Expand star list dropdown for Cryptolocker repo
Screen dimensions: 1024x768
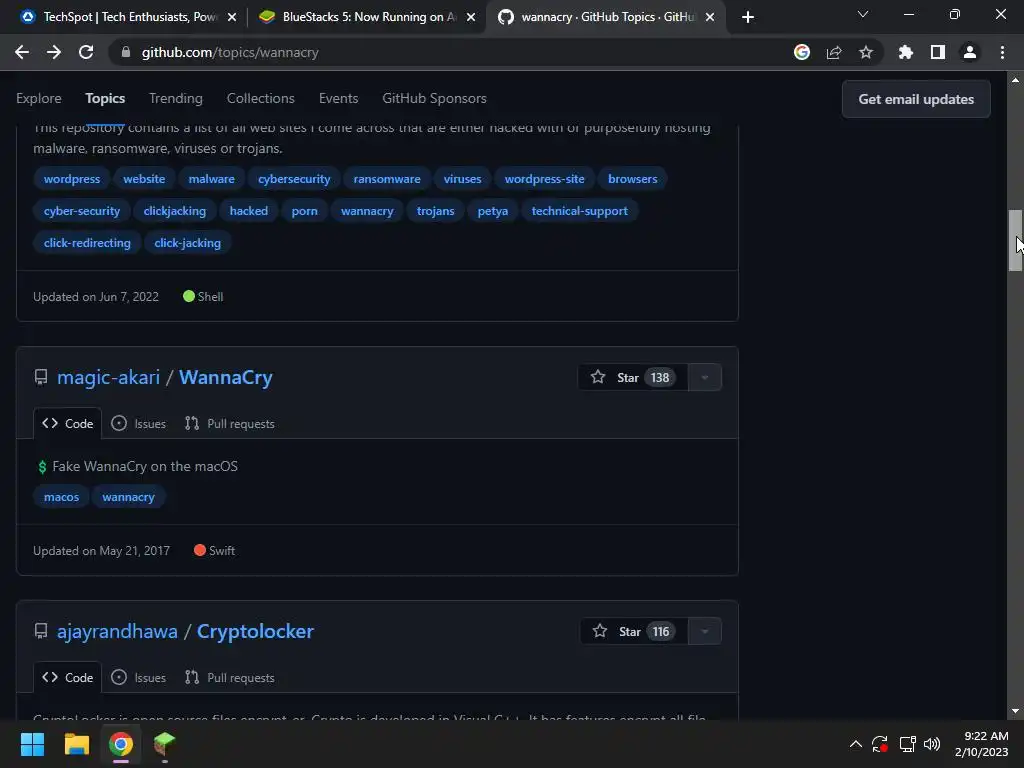pyautogui.click(x=705, y=632)
